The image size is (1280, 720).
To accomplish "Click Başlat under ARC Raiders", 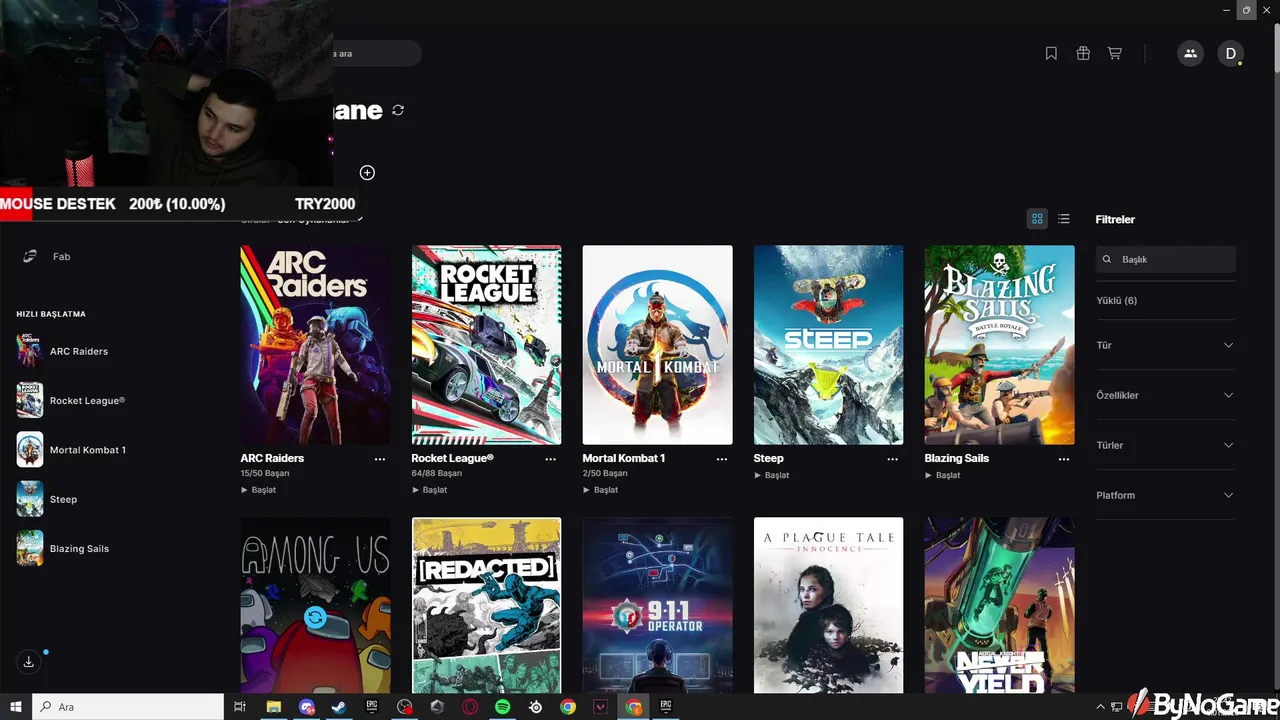I will [x=258, y=490].
